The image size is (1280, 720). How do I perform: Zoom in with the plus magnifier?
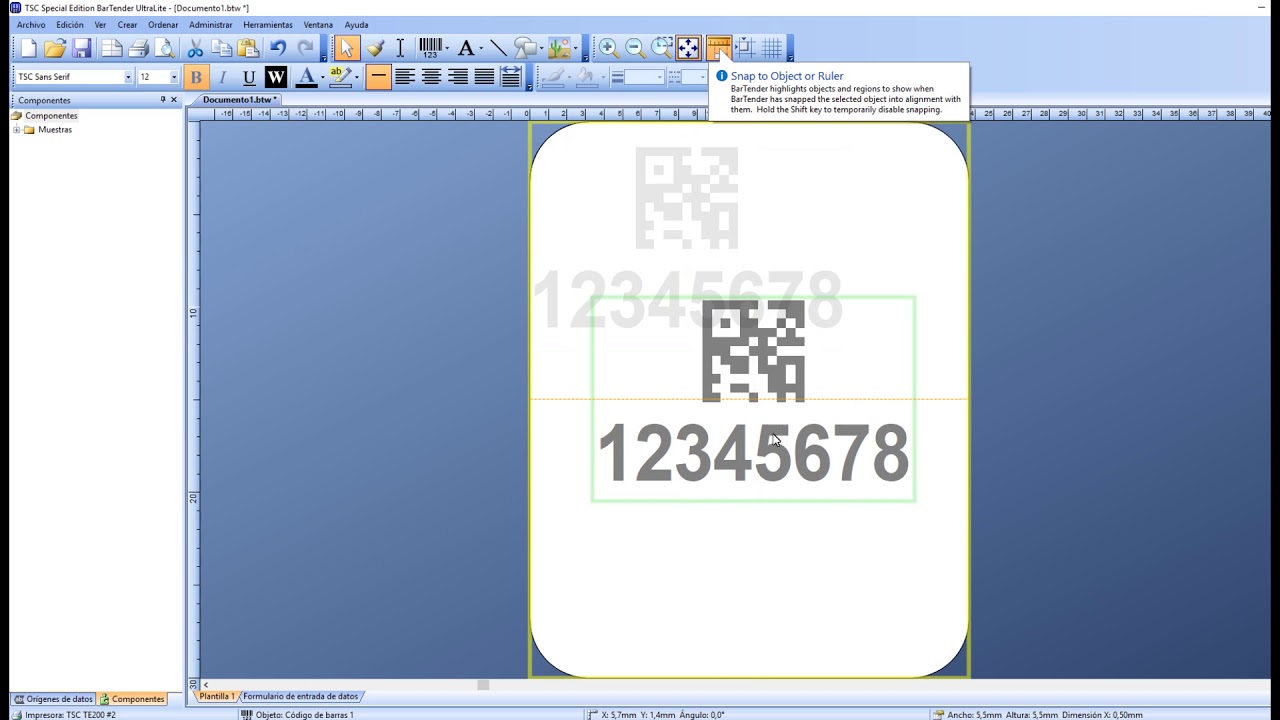click(x=607, y=48)
